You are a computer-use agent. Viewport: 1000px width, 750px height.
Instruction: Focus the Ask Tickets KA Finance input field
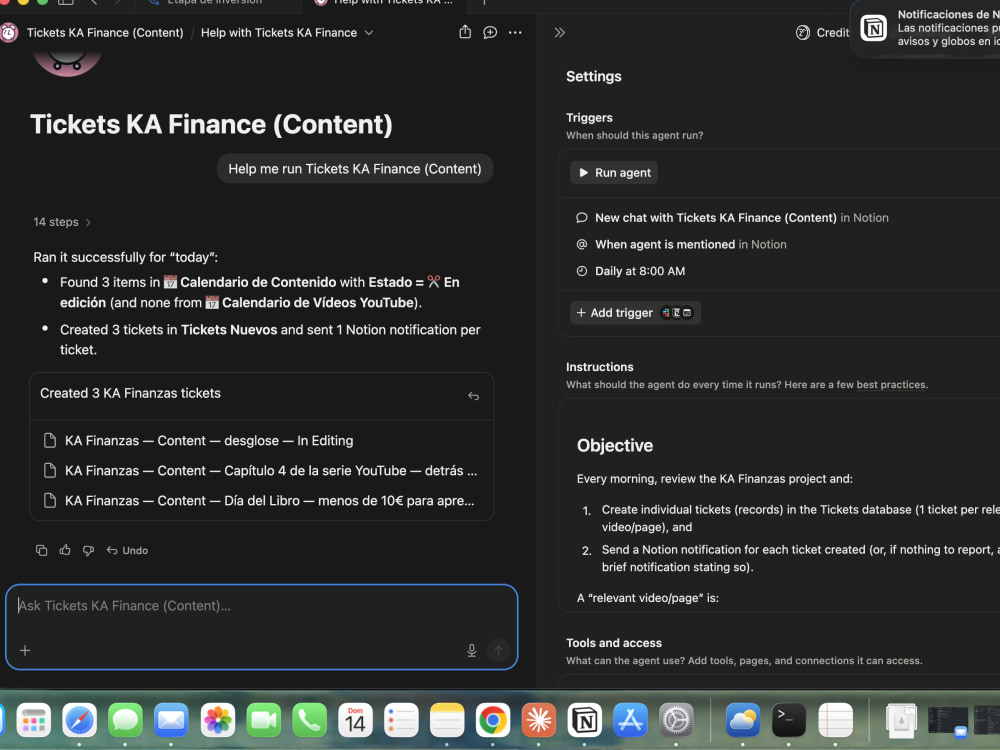(x=261, y=606)
